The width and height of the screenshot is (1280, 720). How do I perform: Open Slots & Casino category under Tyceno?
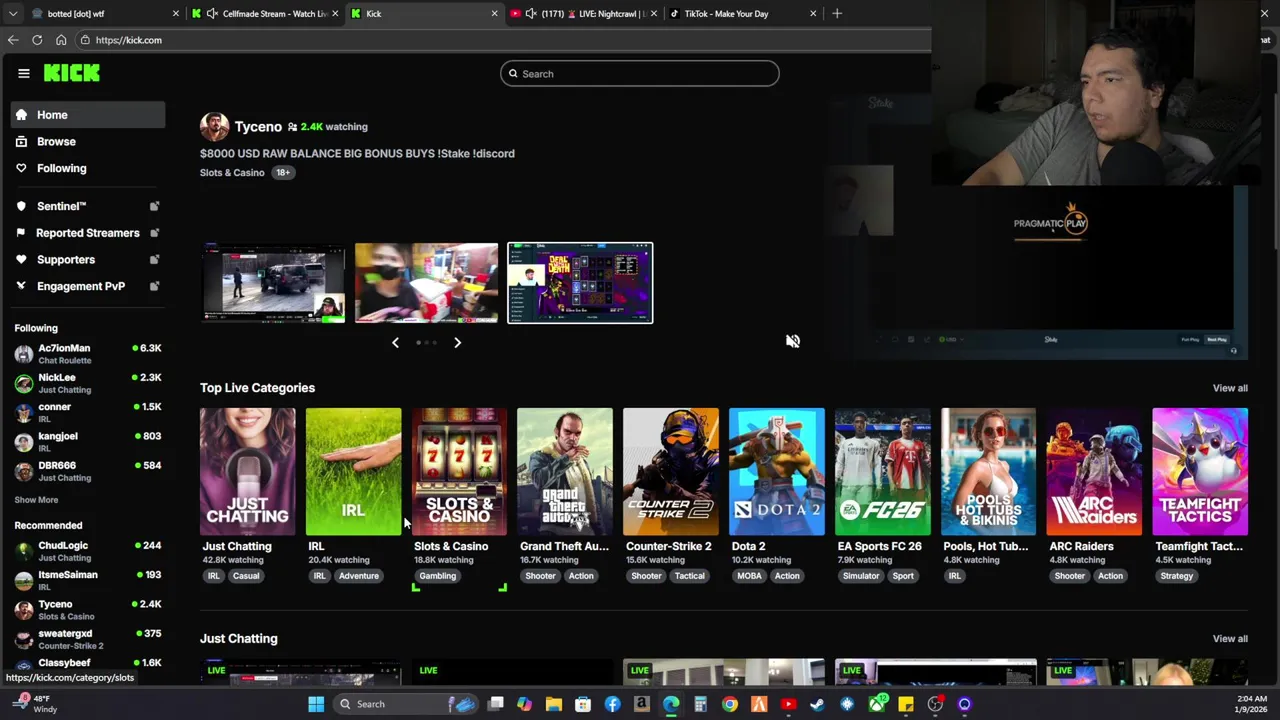232,173
